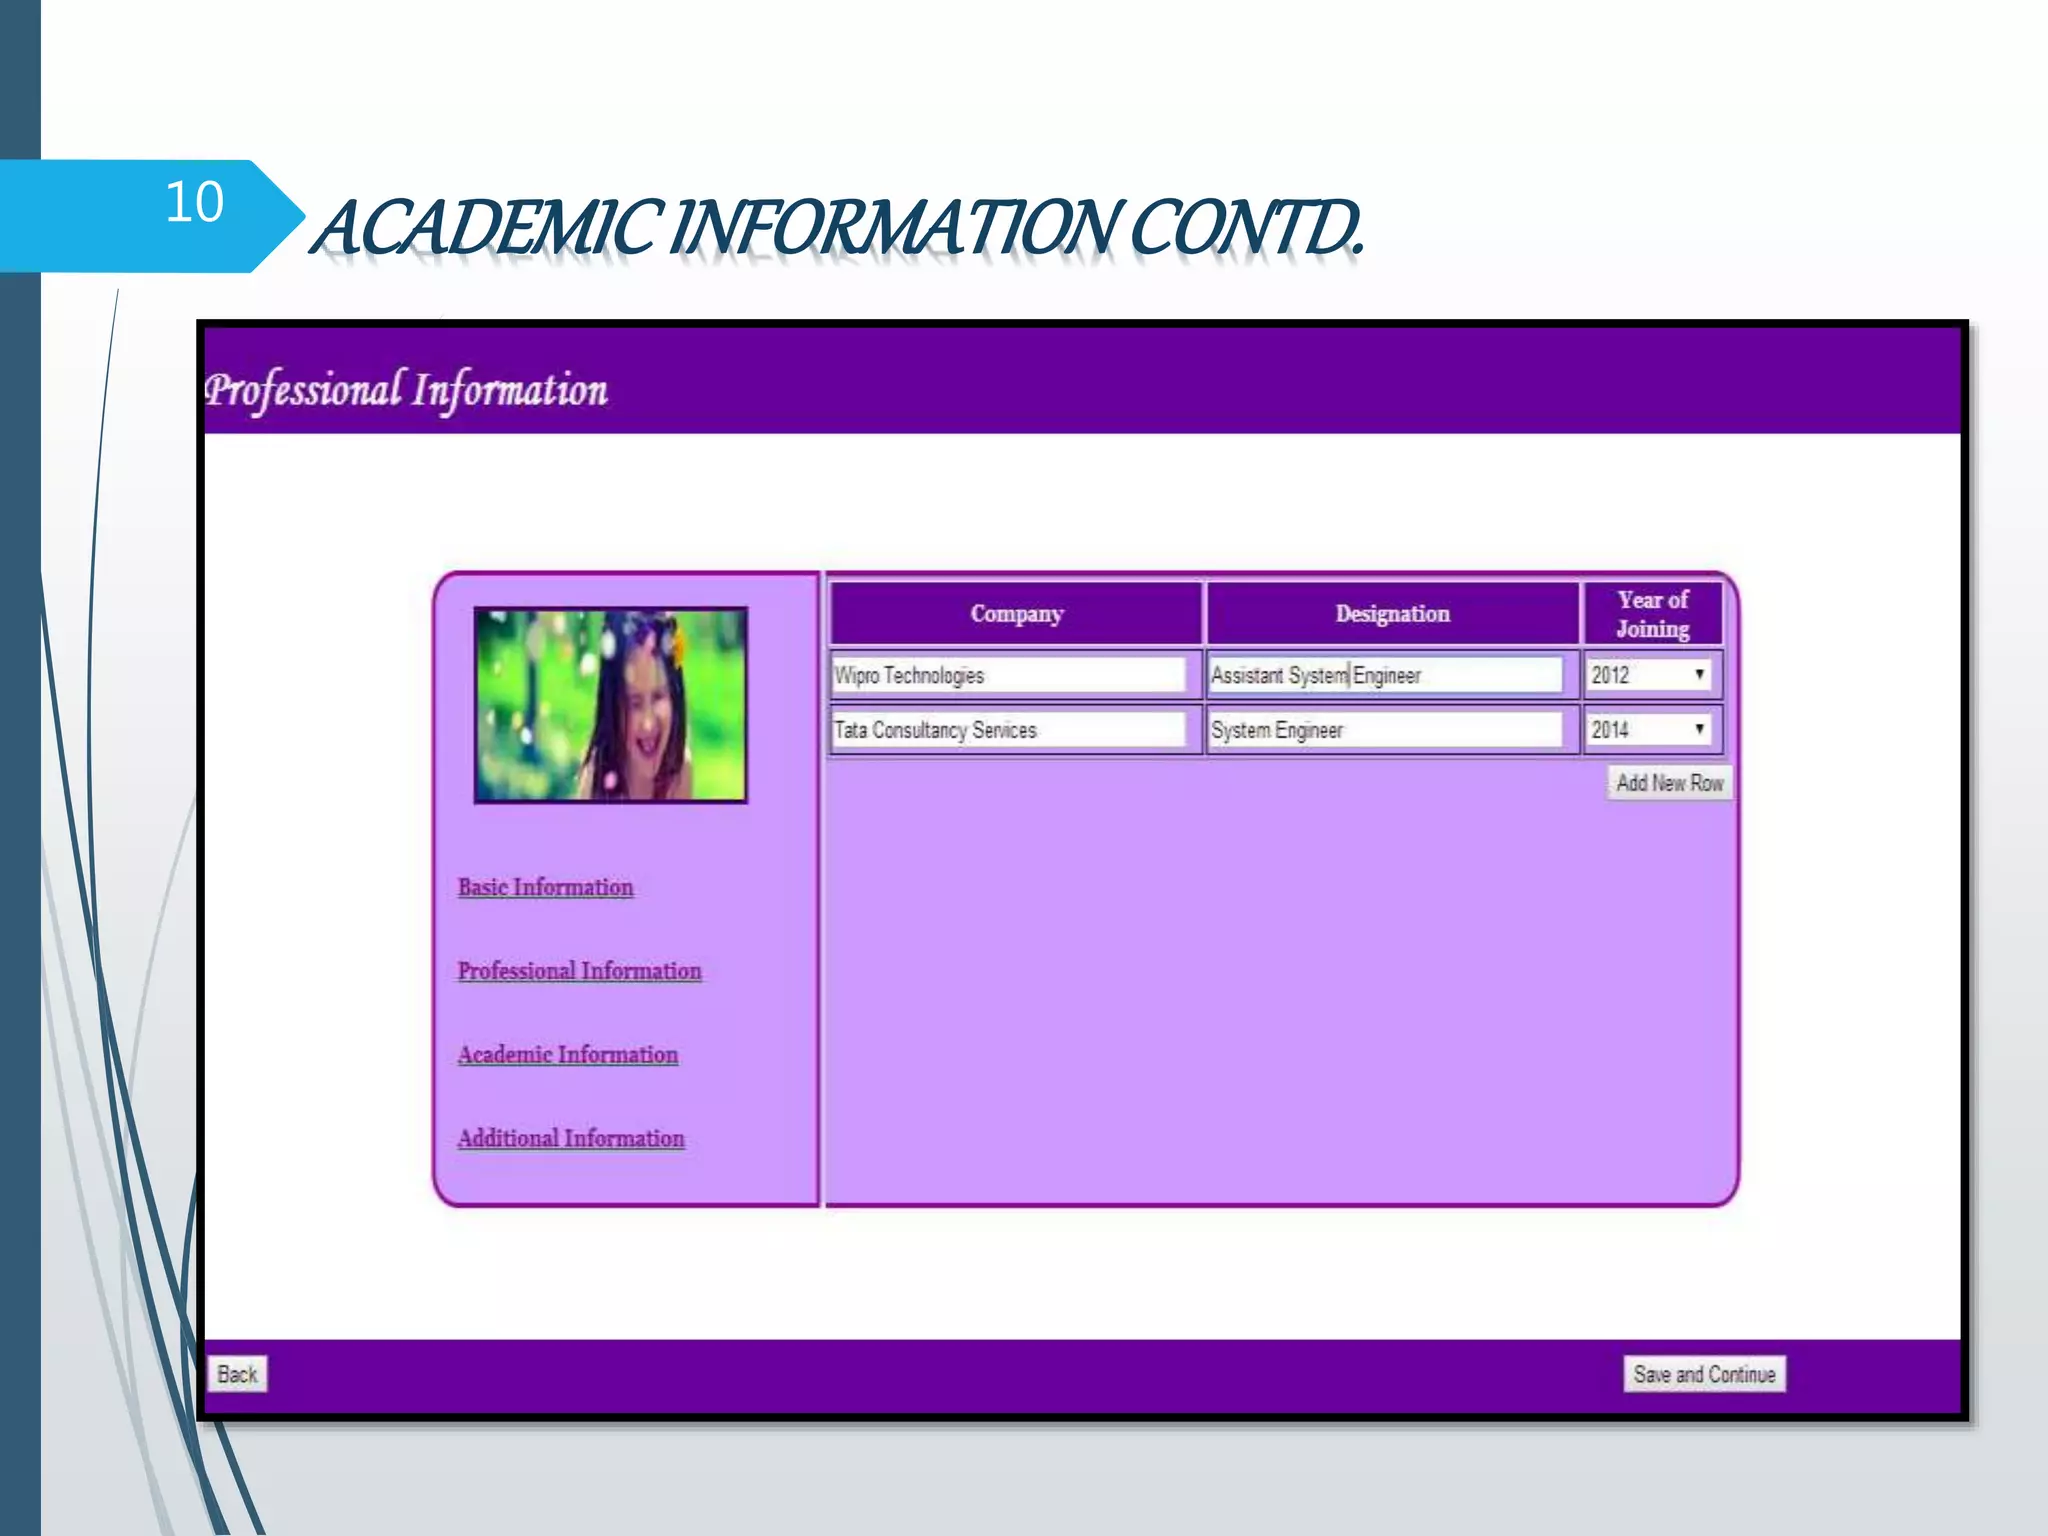Open the 2012 year of joining dropdown
Image resolution: width=2048 pixels, height=1536 pixels.
pyautogui.click(x=1649, y=675)
